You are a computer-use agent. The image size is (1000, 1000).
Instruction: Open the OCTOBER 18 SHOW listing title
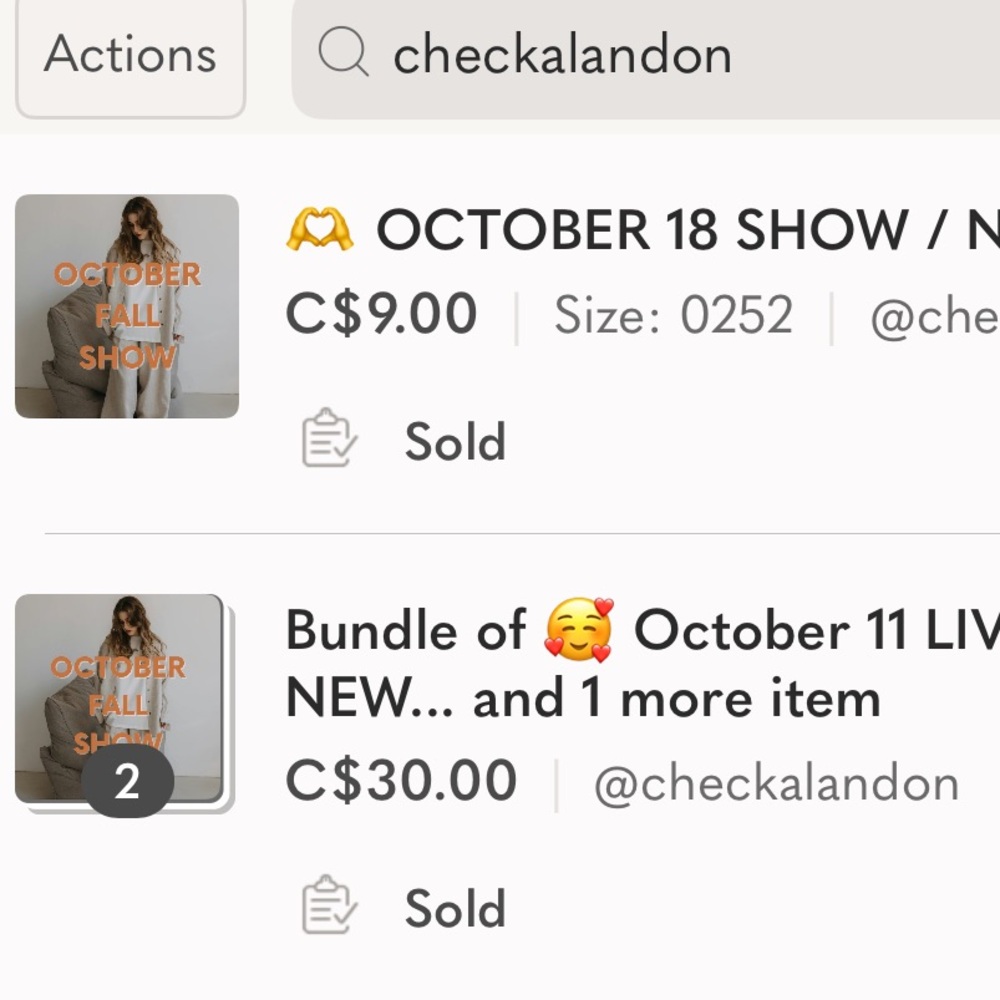(x=642, y=229)
